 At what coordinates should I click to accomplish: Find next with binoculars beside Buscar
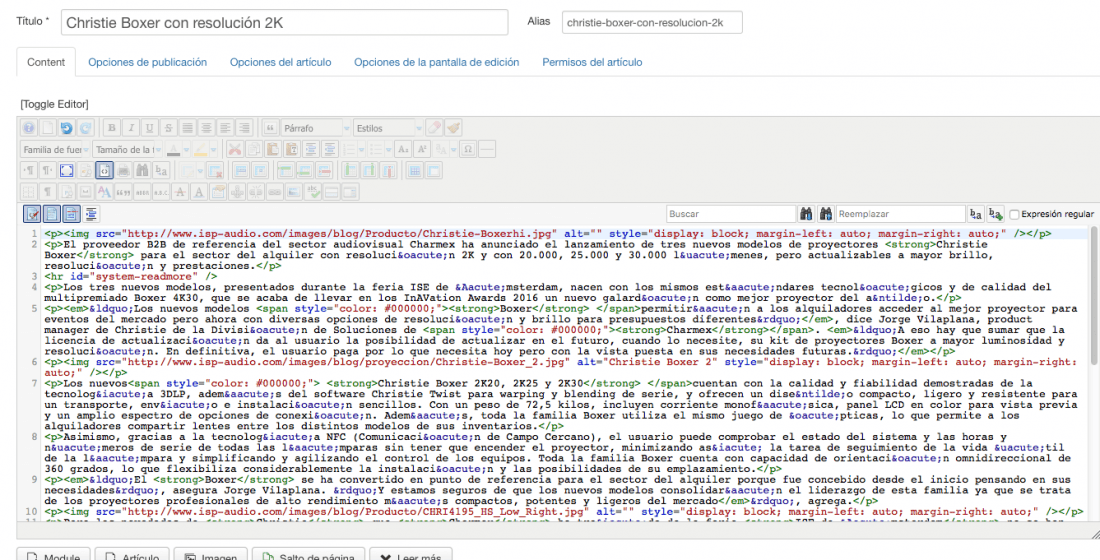pos(806,213)
